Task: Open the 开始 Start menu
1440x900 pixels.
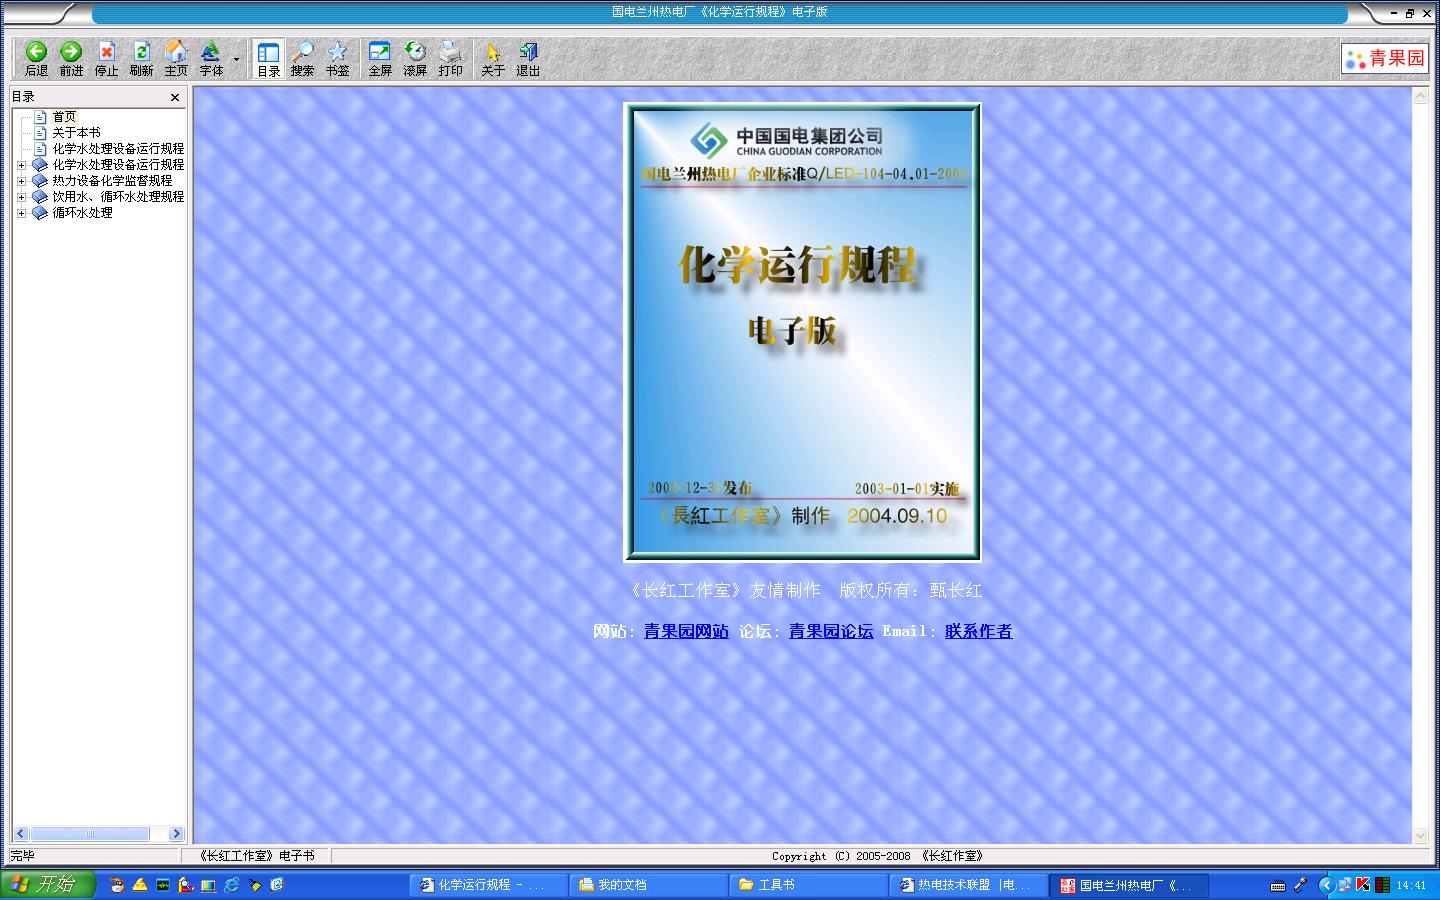Action: pyautogui.click(x=47, y=884)
